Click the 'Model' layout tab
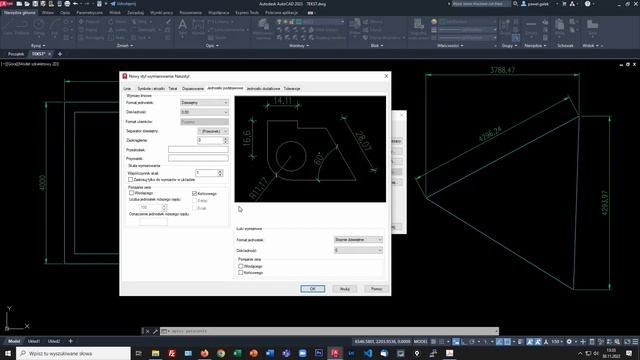Viewport: 640px width, 360px height. [14, 341]
